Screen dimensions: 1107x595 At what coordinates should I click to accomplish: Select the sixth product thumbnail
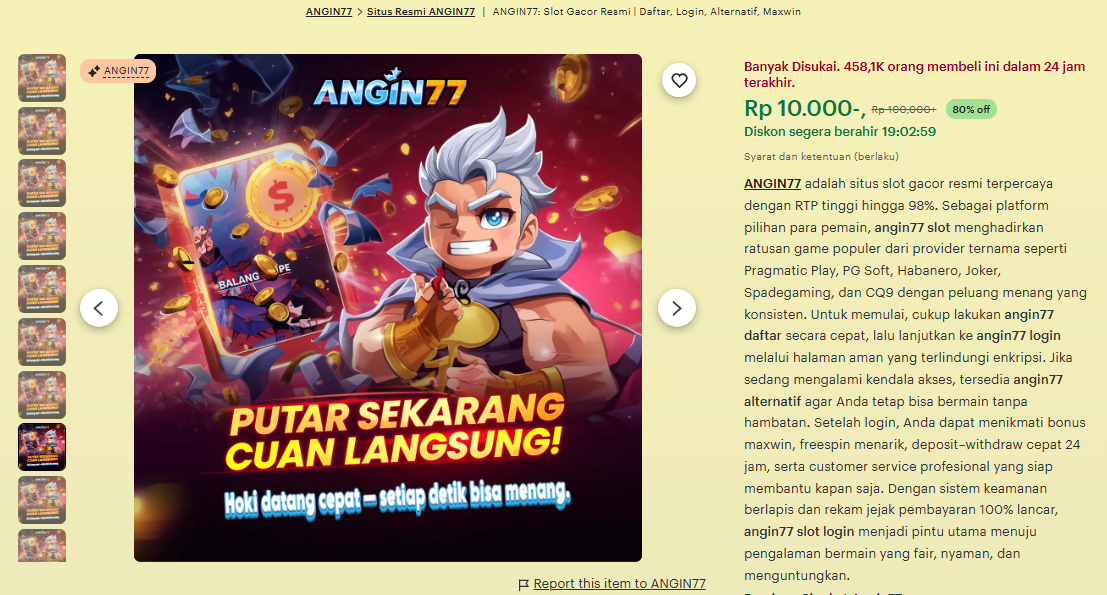[42, 342]
